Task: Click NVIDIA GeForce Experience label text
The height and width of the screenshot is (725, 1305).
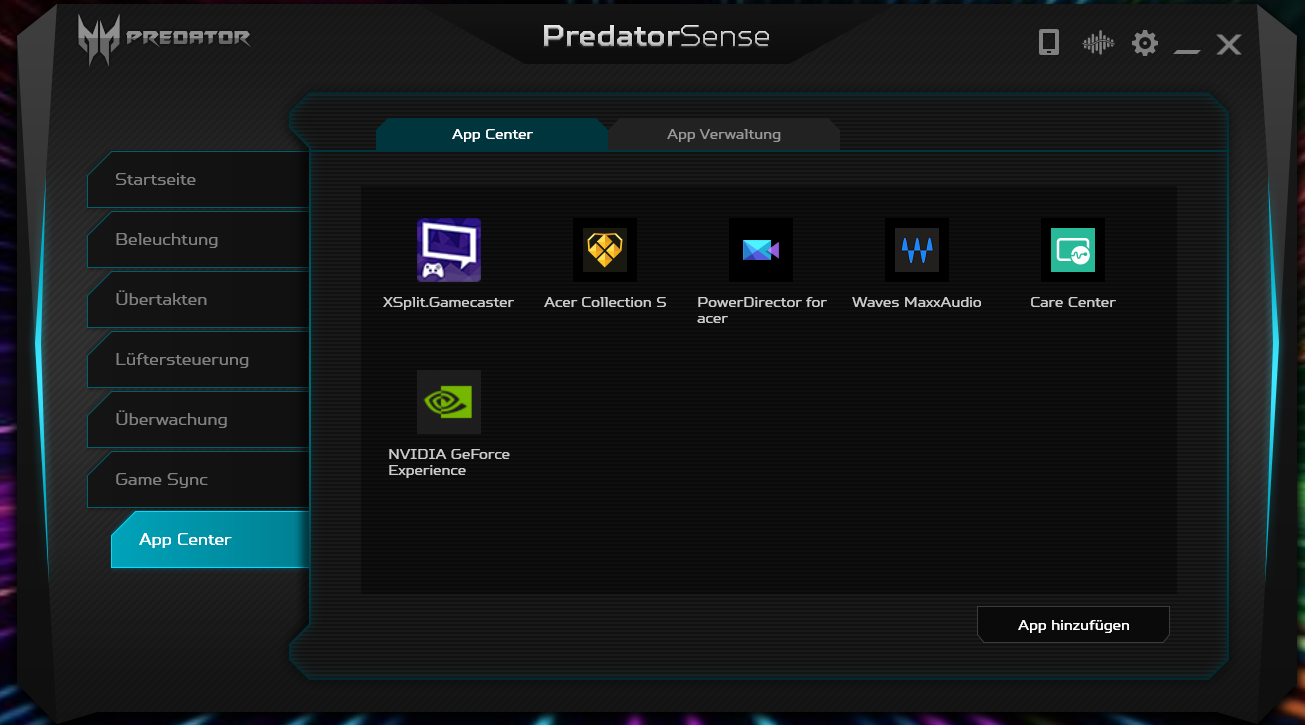Action: 449,462
